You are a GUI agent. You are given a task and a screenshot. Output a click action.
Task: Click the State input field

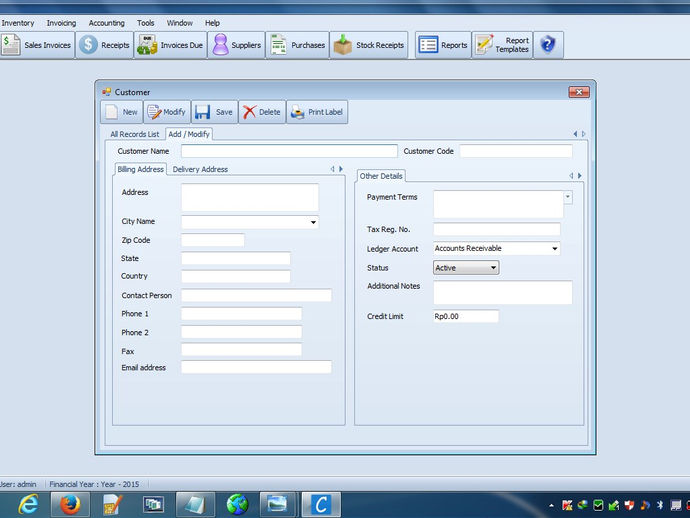coord(235,258)
